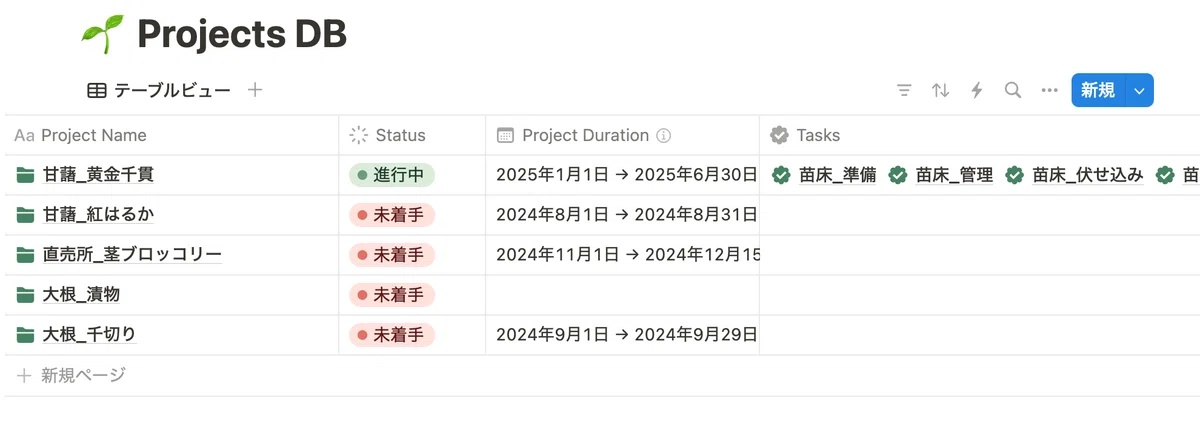Click the Project Duration info icon

[x=663, y=135]
